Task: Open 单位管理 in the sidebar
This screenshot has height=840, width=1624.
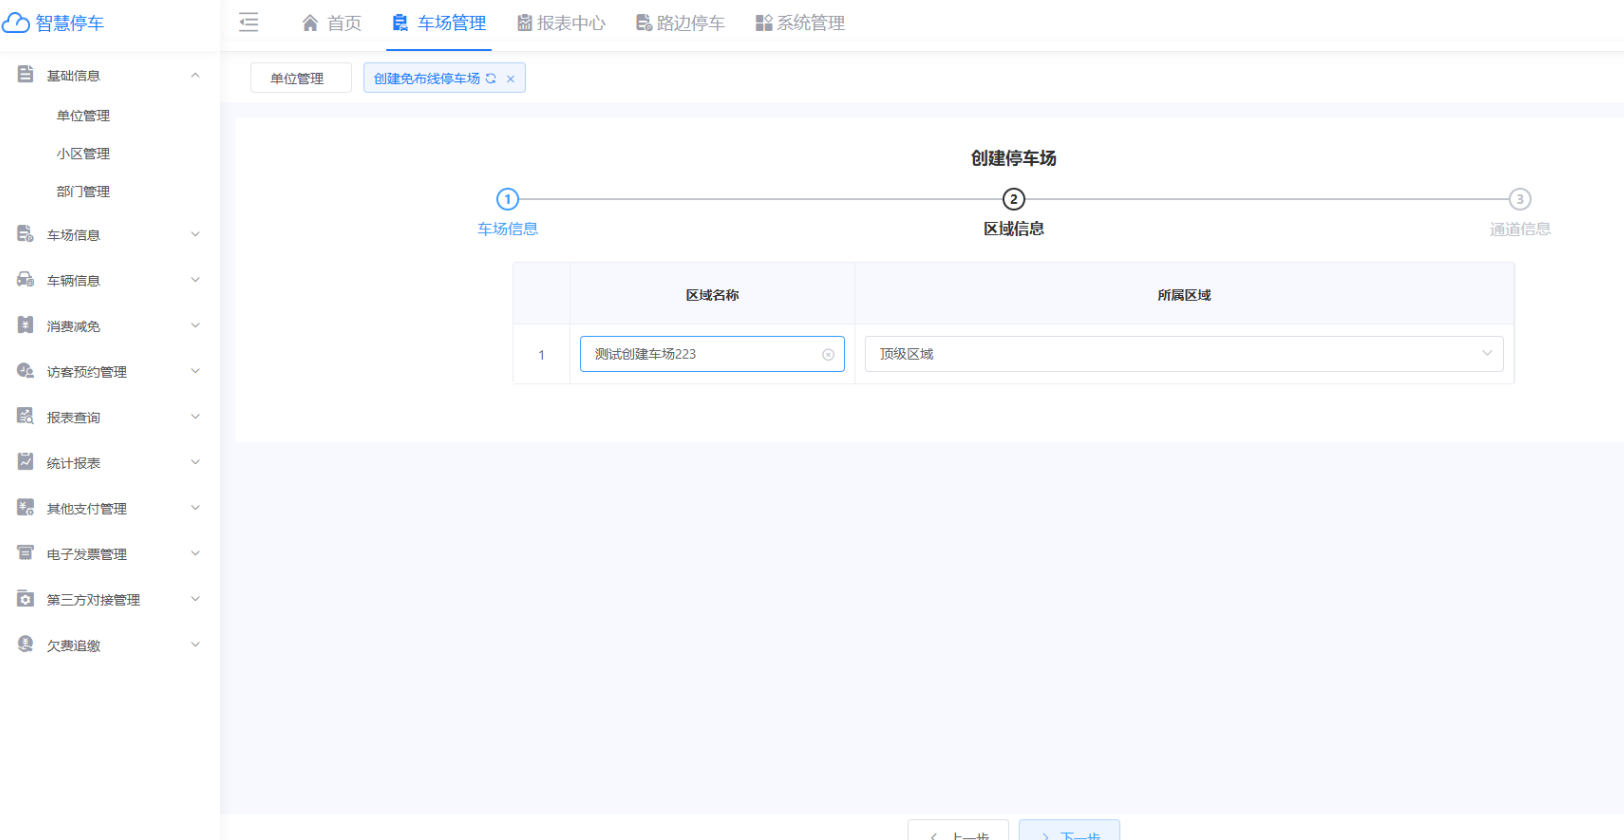Action: 83,116
